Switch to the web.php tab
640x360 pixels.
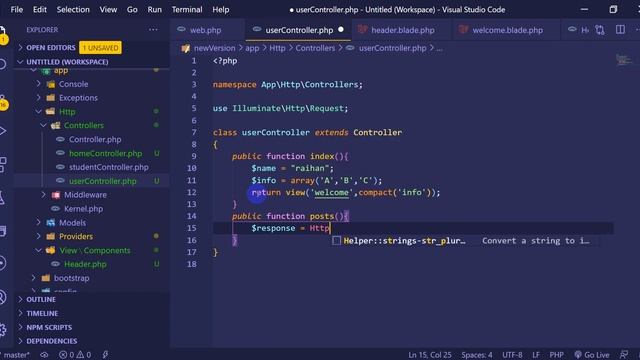(207, 30)
